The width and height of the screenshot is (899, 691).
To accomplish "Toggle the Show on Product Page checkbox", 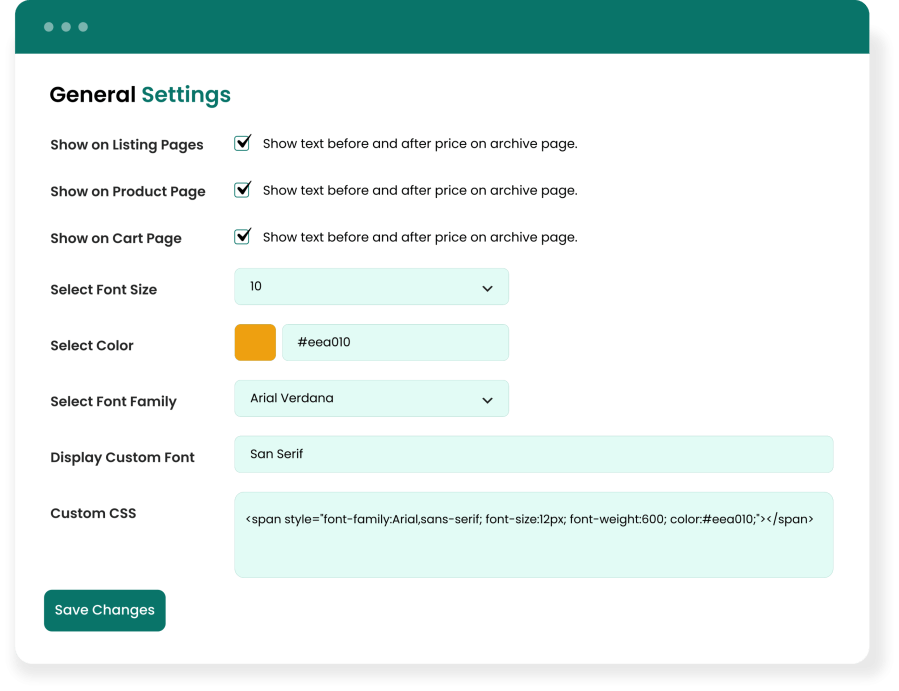I will (x=243, y=190).
